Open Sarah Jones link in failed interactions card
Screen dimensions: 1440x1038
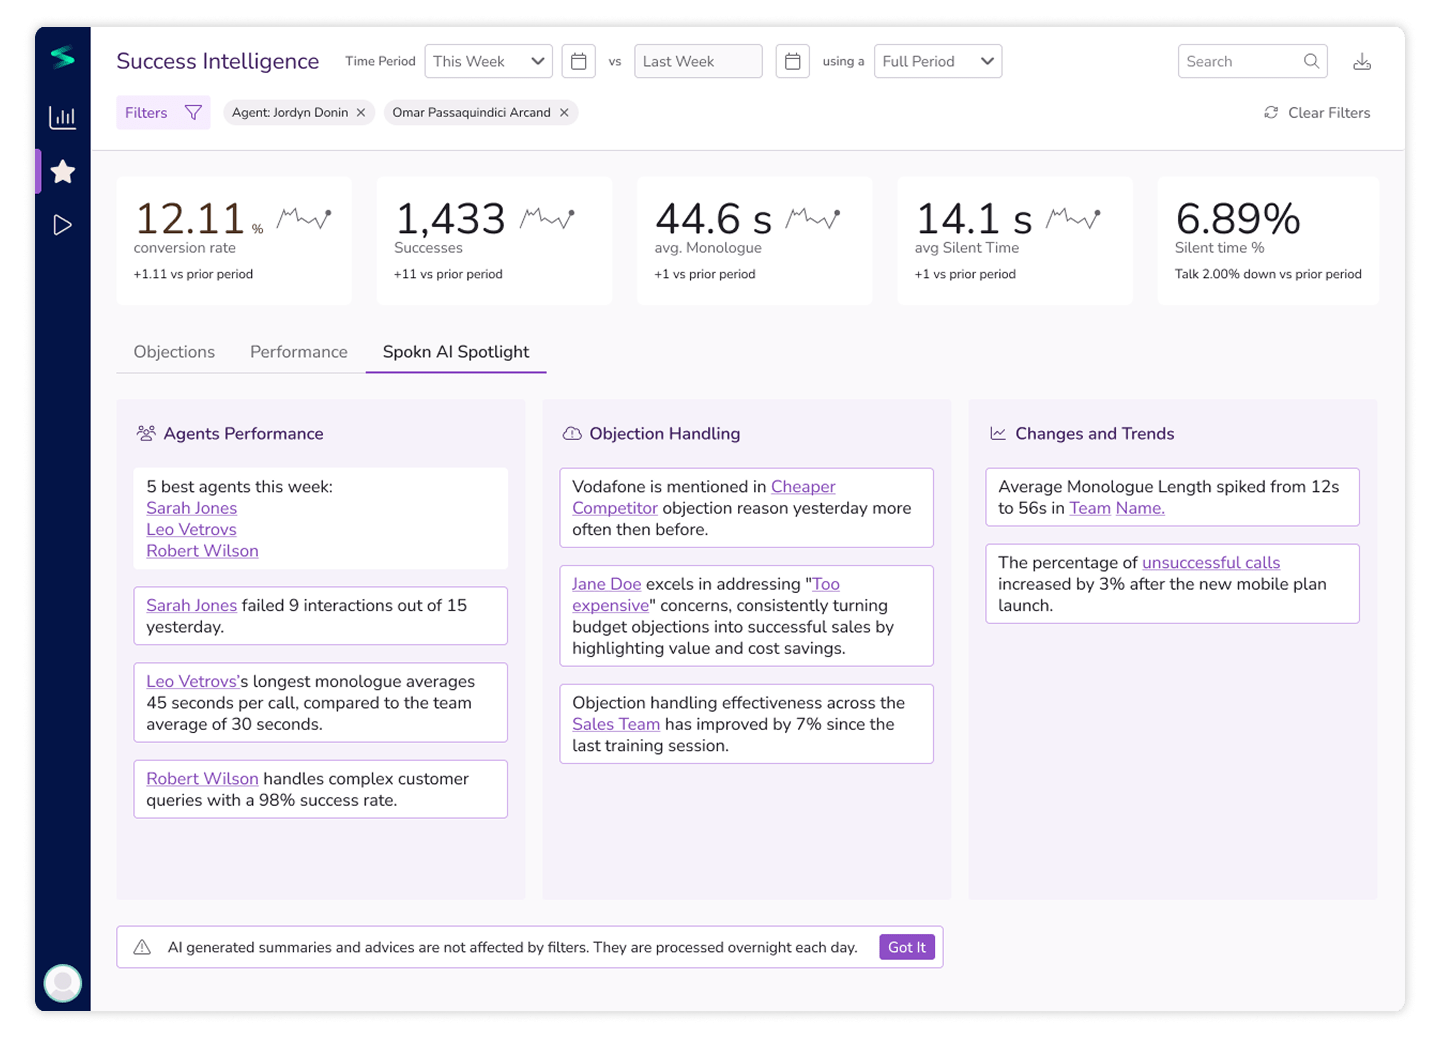tap(191, 605)
